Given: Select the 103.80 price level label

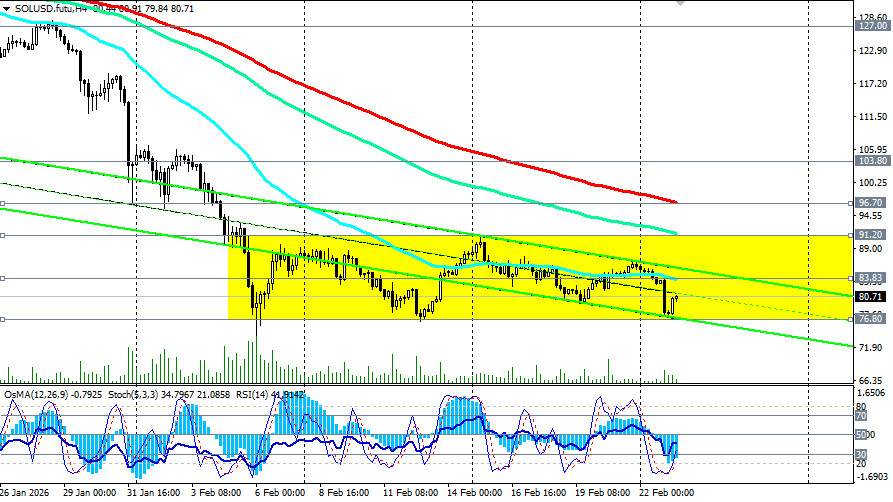Looking at the screenshot, I should (x=872, y=160).
